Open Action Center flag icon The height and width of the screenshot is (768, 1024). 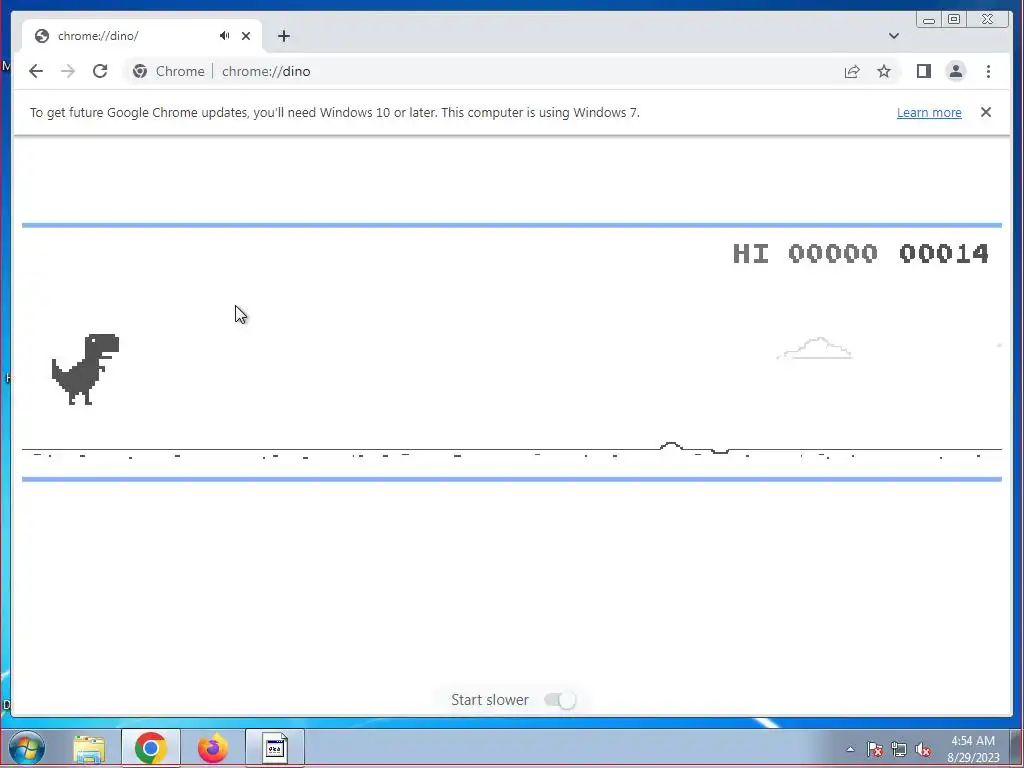point(874,749)
